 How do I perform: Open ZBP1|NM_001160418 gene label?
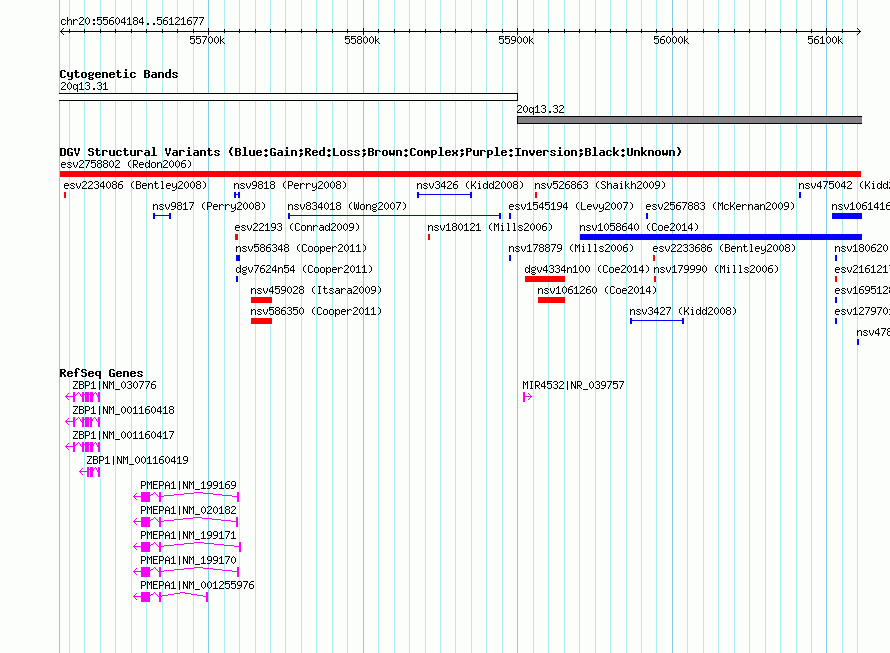click(123, 410)
